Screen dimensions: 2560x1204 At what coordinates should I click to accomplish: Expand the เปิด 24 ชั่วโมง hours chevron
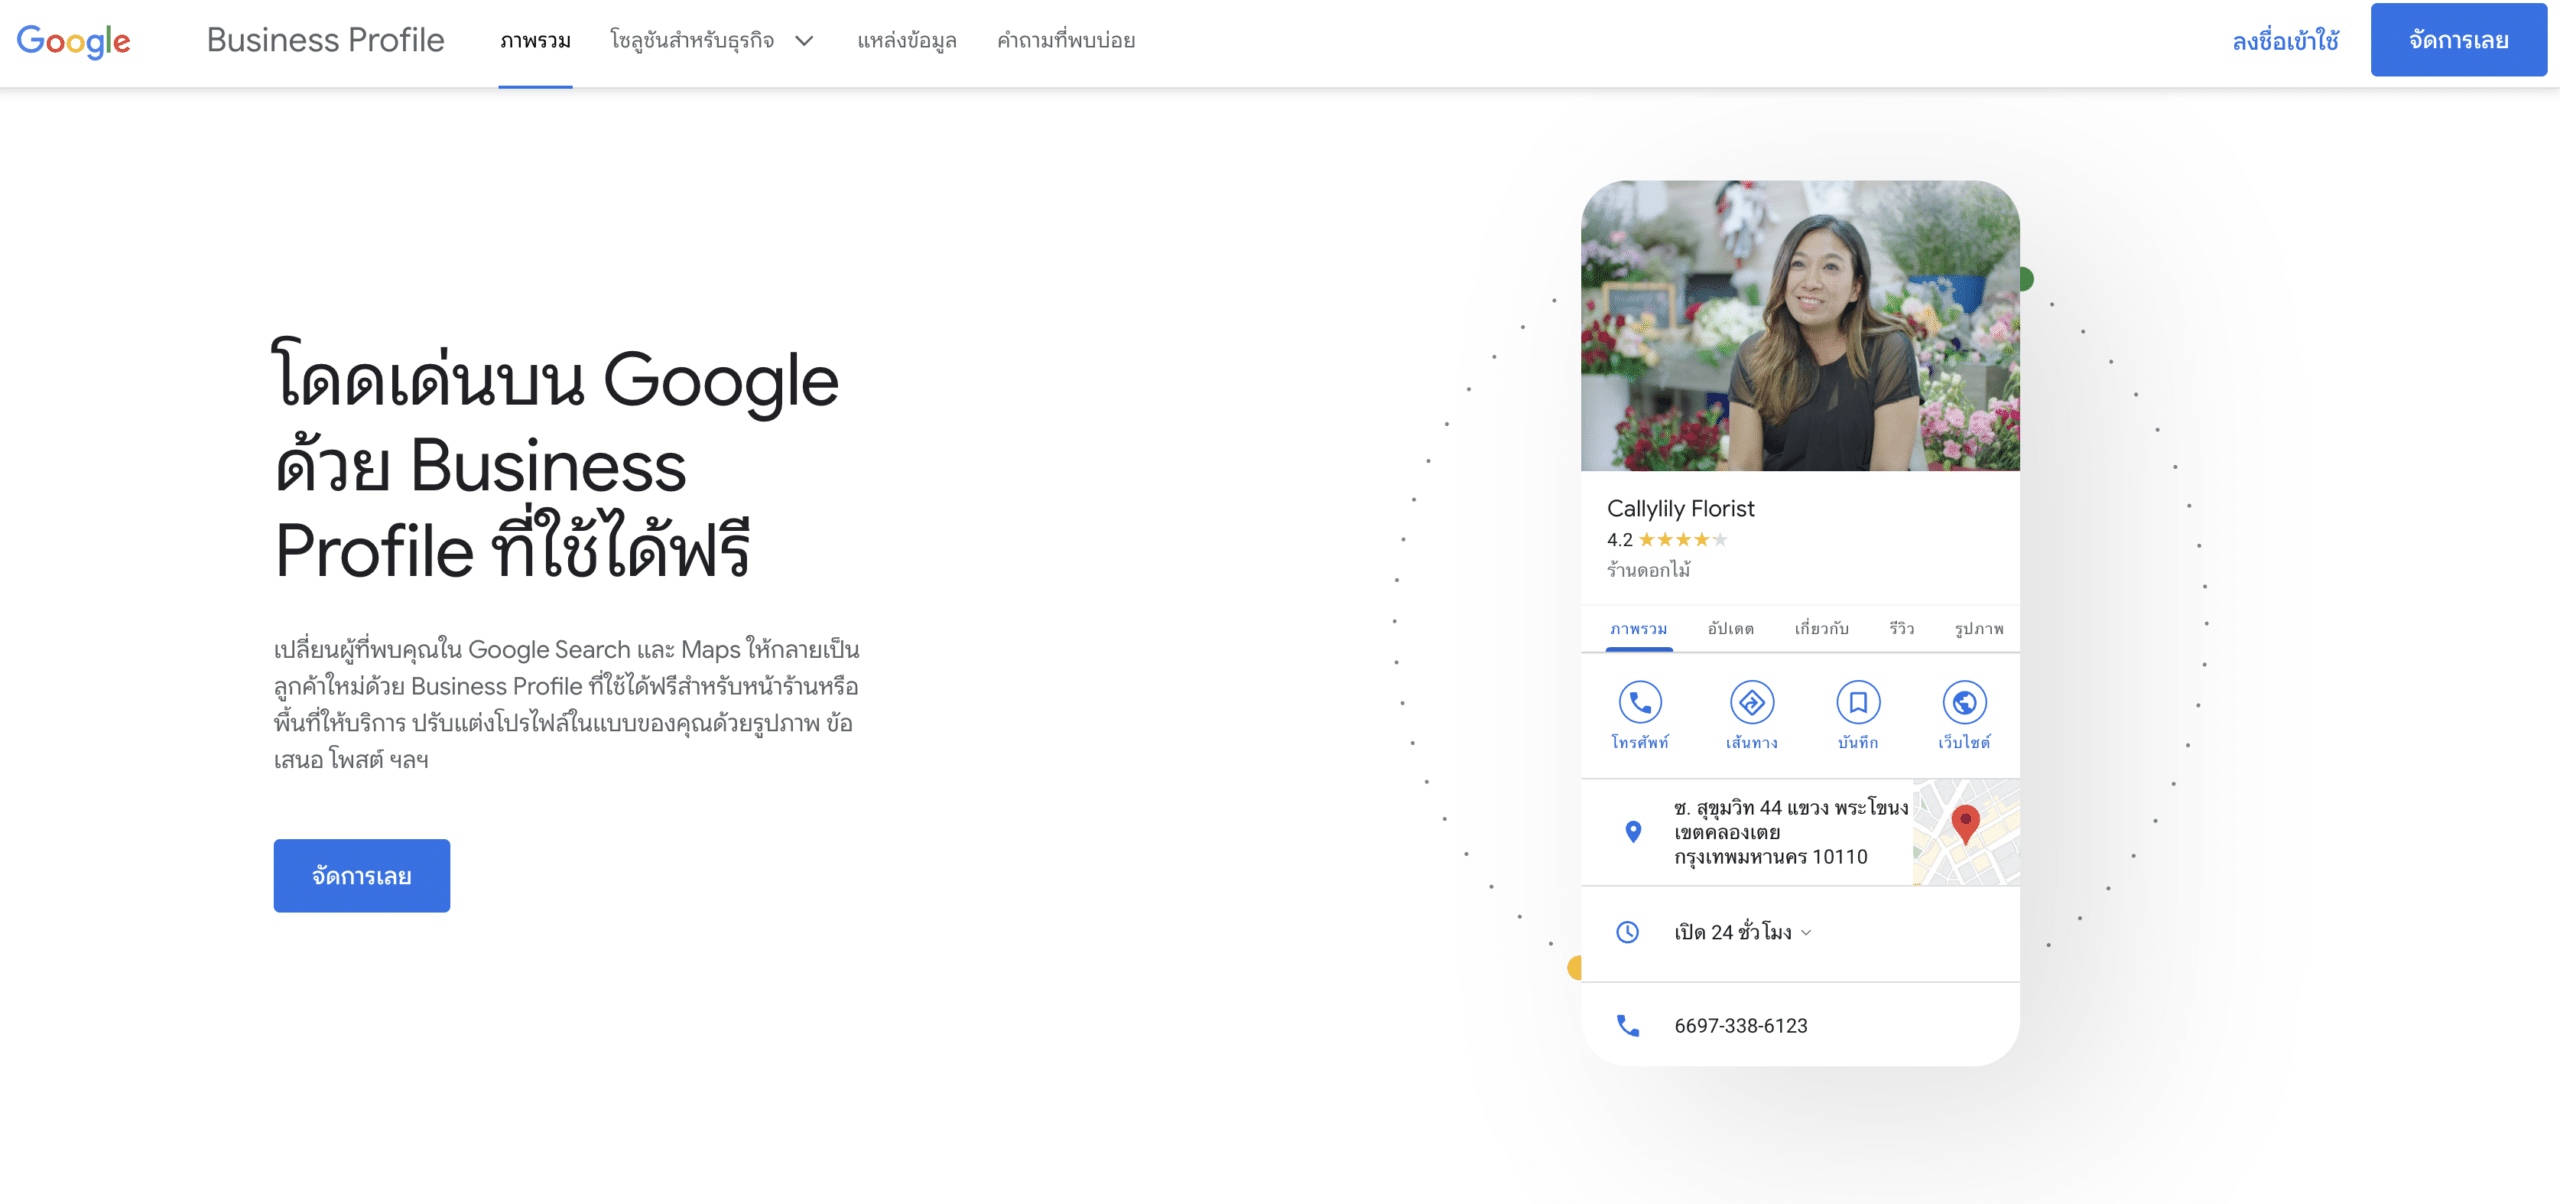(x=1806, y=933)
